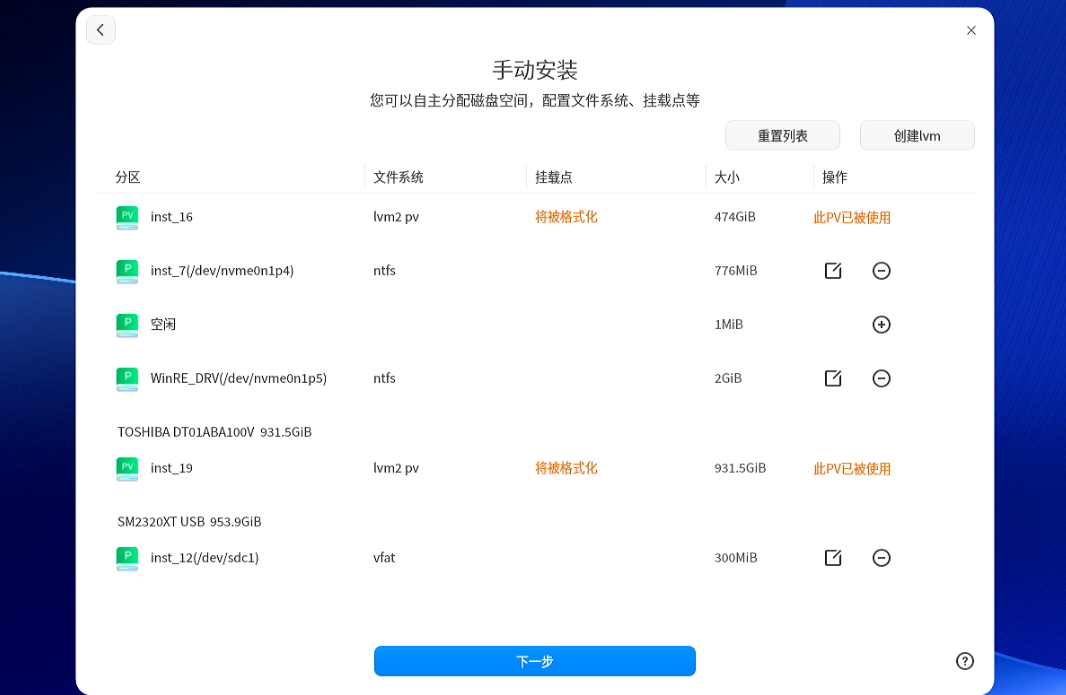Click 重置列表 to reset the list
This screenshot has height=695, width=1066.
(x=783, y=136)
